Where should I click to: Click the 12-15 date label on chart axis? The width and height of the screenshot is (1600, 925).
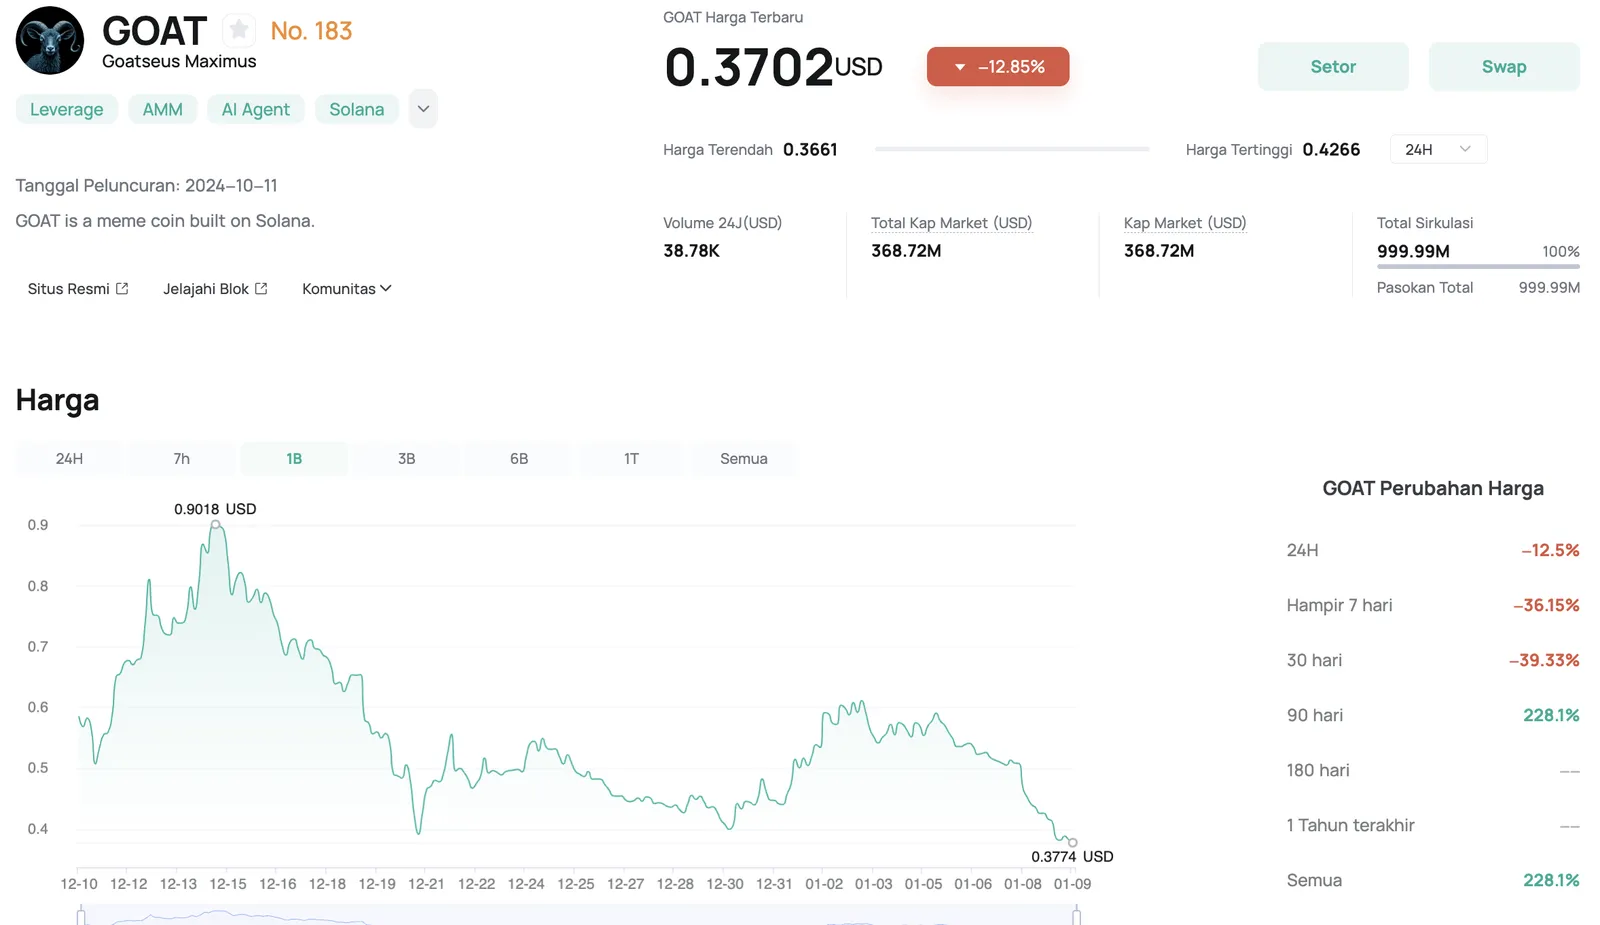[x=228, y=884]
